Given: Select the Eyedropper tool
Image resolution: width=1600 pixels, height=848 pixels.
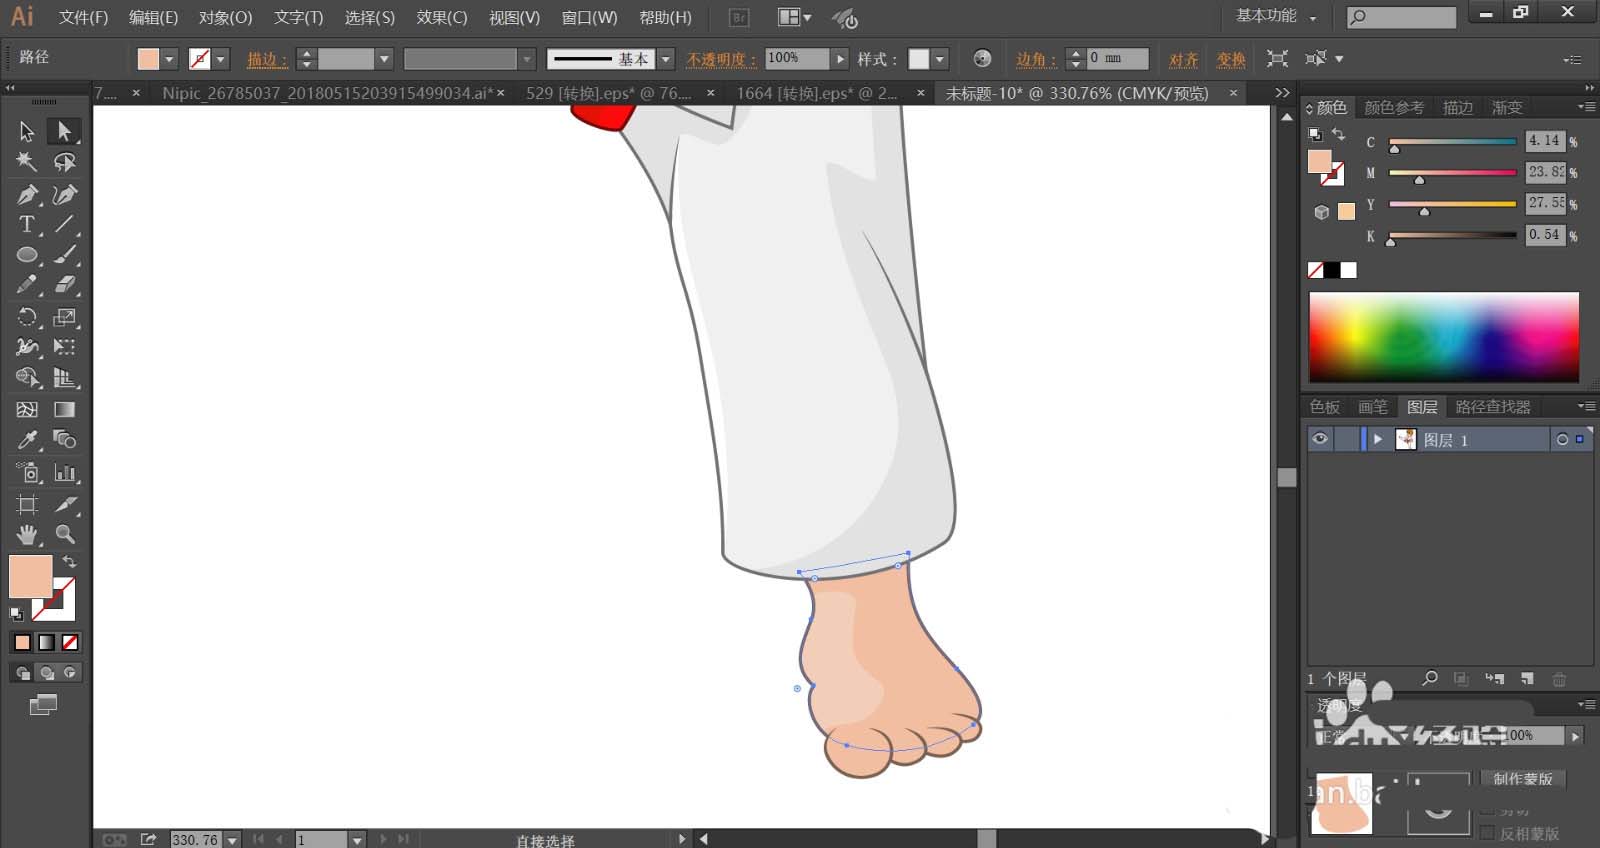Looking at the screenshot, I should (27, 440).
